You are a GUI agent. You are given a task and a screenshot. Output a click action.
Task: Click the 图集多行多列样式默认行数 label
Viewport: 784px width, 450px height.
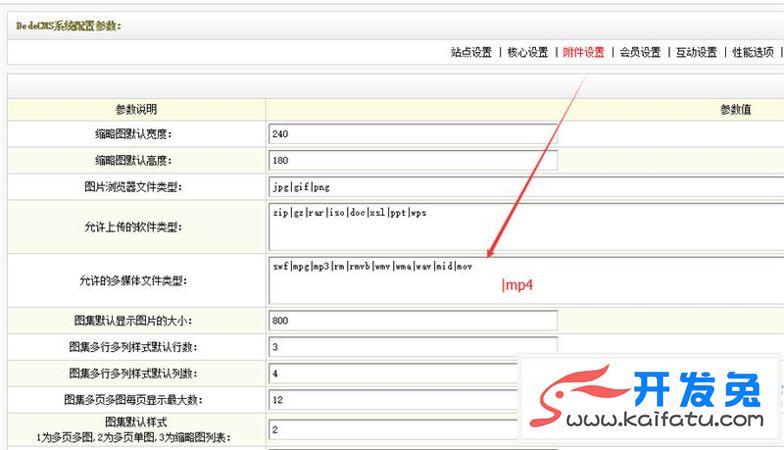(134, 347)
